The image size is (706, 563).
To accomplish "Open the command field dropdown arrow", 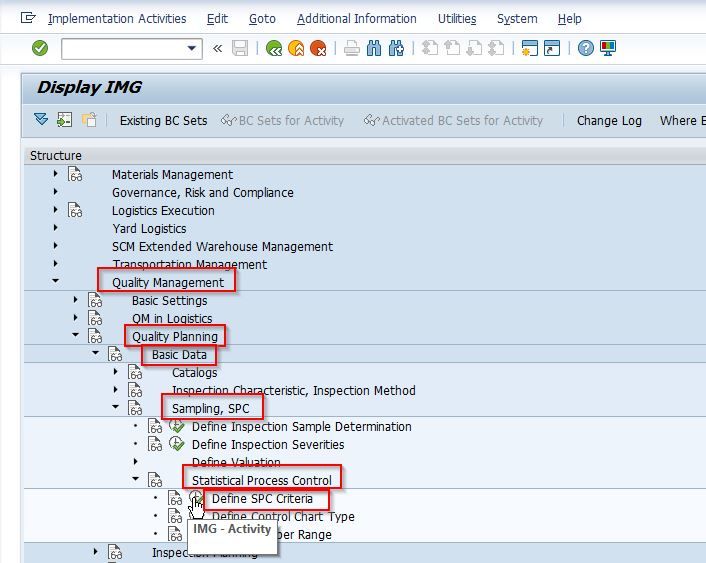I will (x=192, y=48).
